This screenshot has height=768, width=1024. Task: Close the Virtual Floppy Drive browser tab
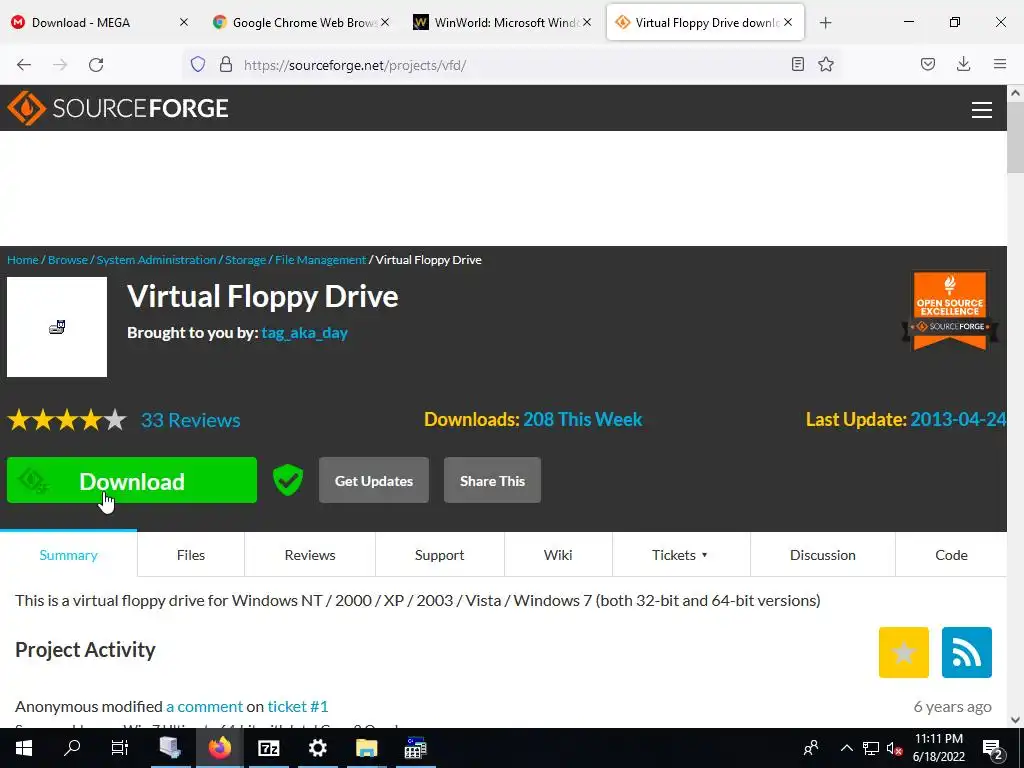(788, 23)
